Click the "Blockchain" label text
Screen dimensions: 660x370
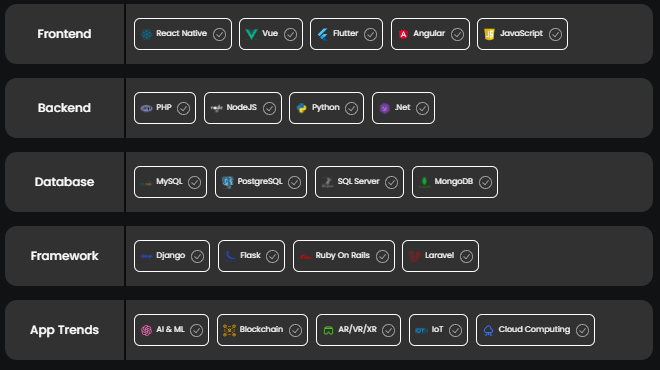tap(261, 329)
